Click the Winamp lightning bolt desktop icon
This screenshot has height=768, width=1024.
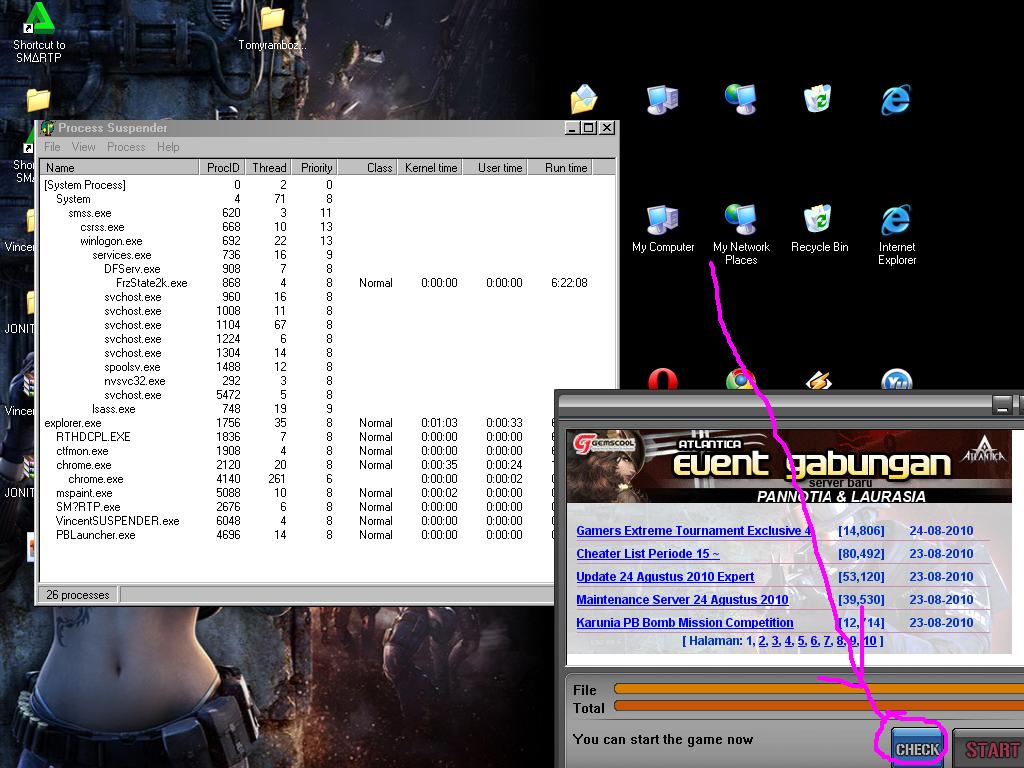click(x=819, y=380)
